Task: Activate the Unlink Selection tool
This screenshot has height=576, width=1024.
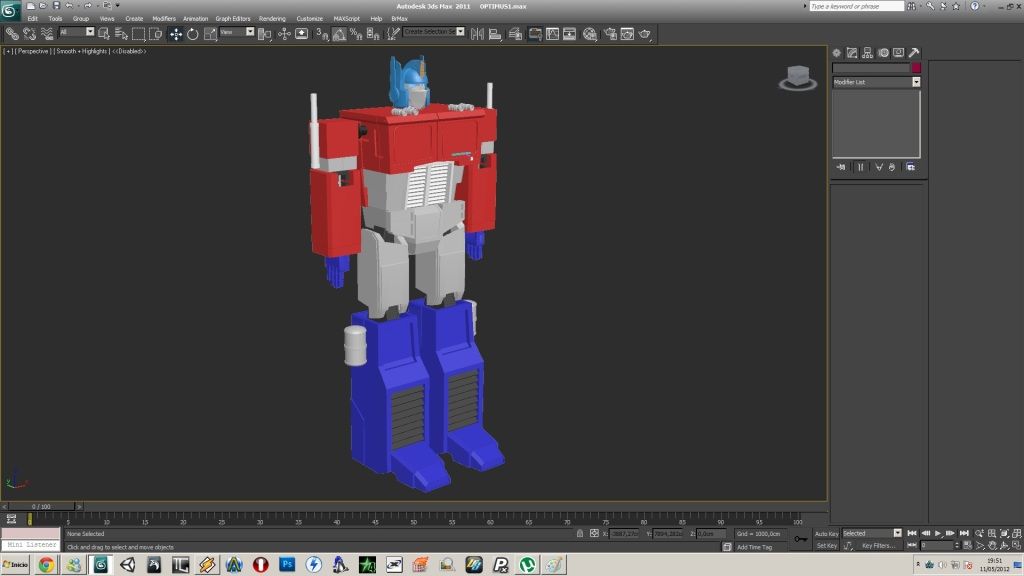Action: 29,34
